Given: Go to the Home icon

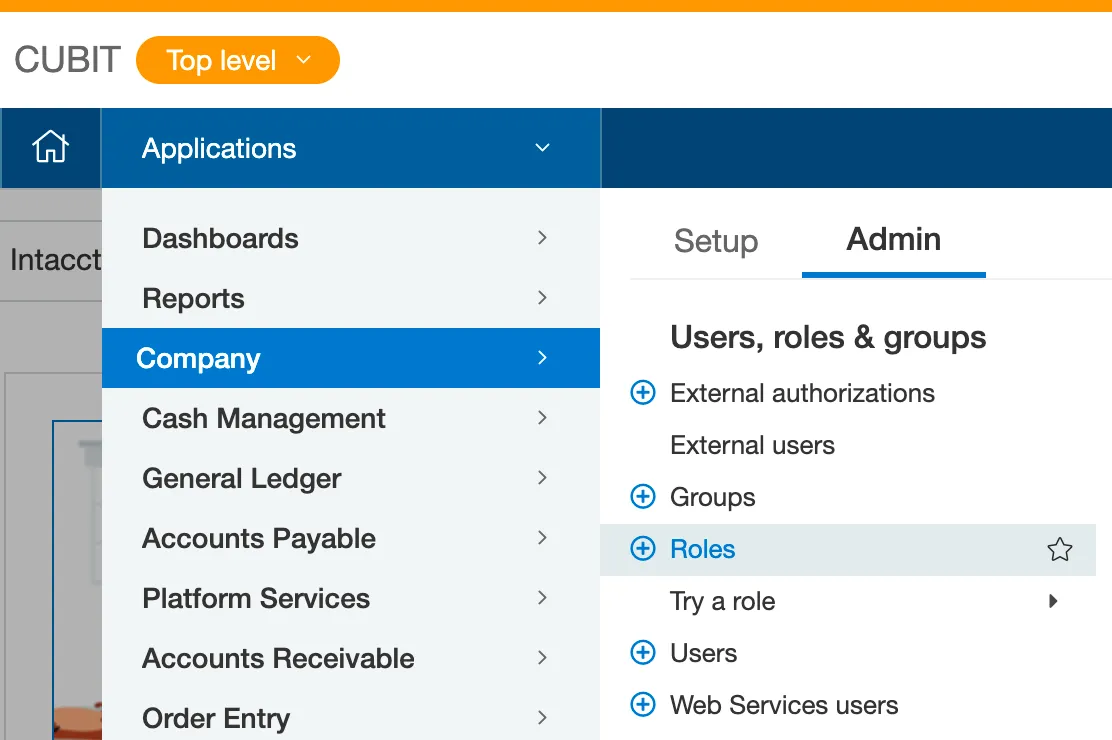Looking at the screenshot, I should coord(50,148).
